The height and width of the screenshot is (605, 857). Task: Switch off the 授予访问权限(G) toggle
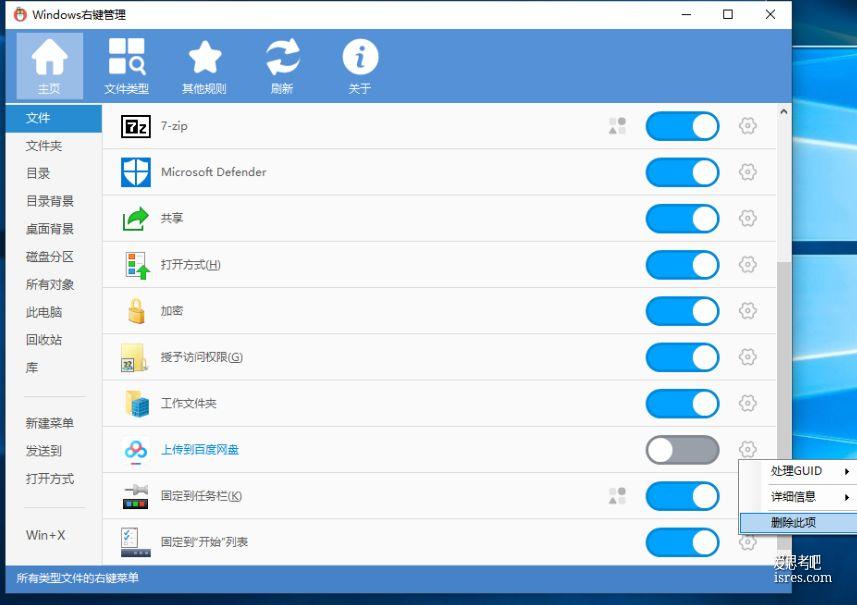click(682, 357)
